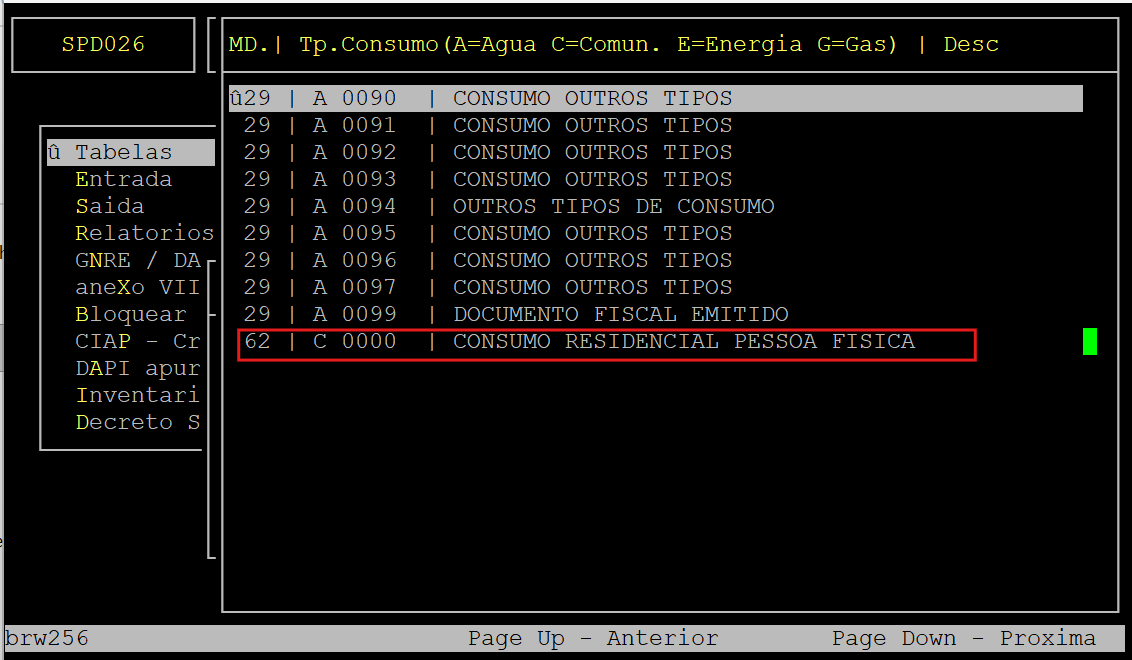Open the Saida menu option

point(110,207)
